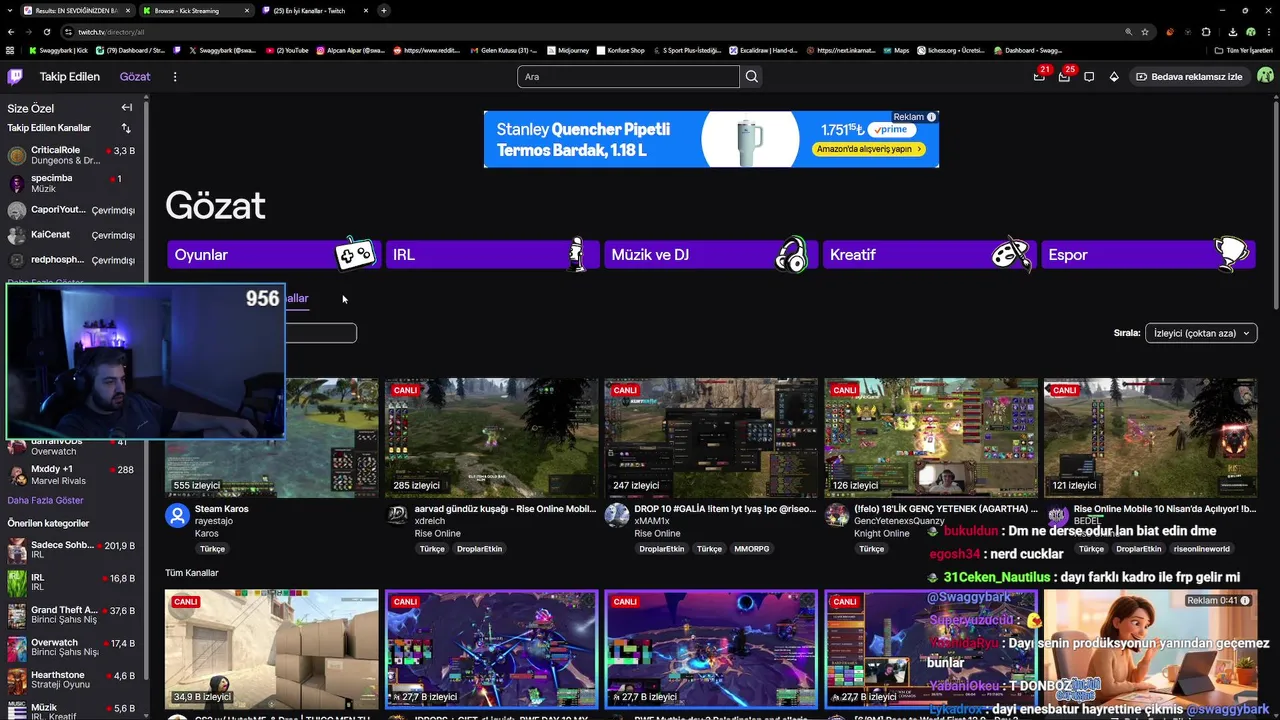Open Chrome extensions puzzle icon

[1206, 31]
